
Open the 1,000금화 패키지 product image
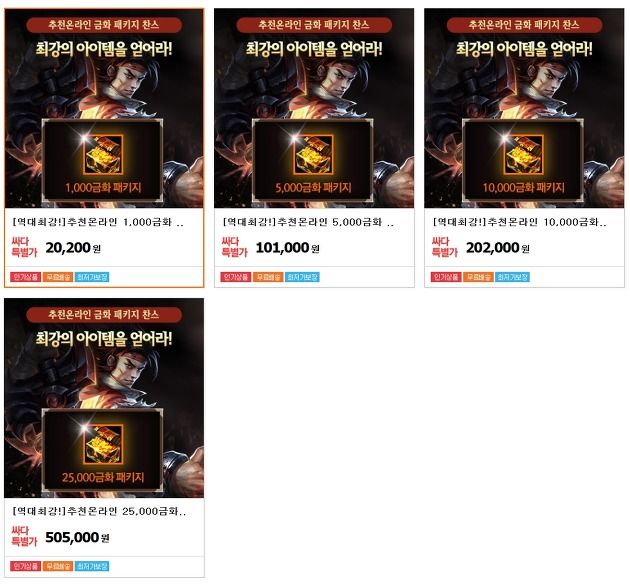pyautogui.click(x=104, y=108)
